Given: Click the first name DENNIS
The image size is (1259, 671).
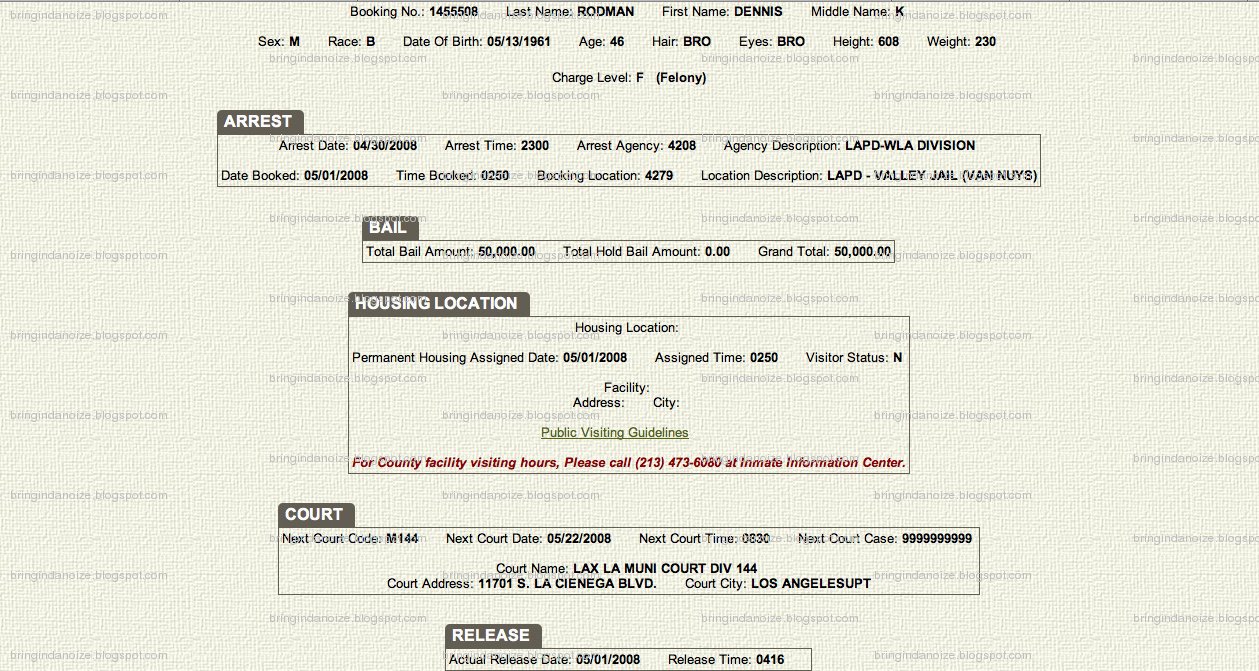Looking at the screenshot, I should 758,12.
